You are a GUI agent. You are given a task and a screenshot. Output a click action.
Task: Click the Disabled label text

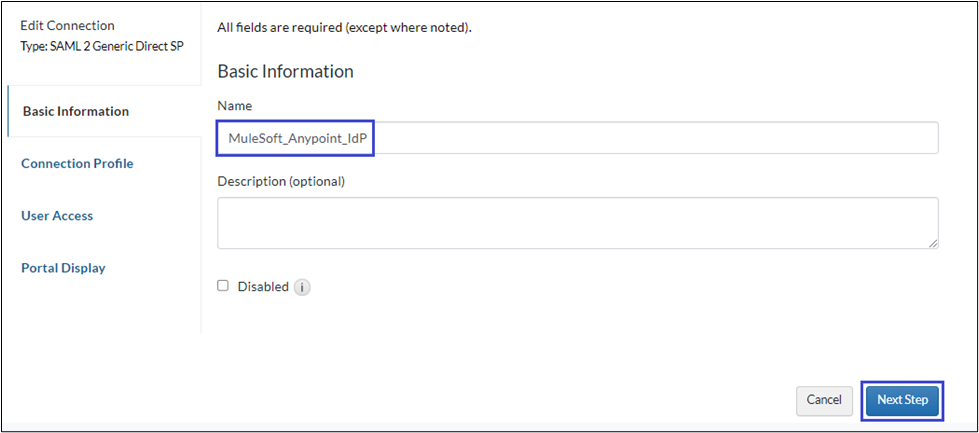click(x=263, y=287)
